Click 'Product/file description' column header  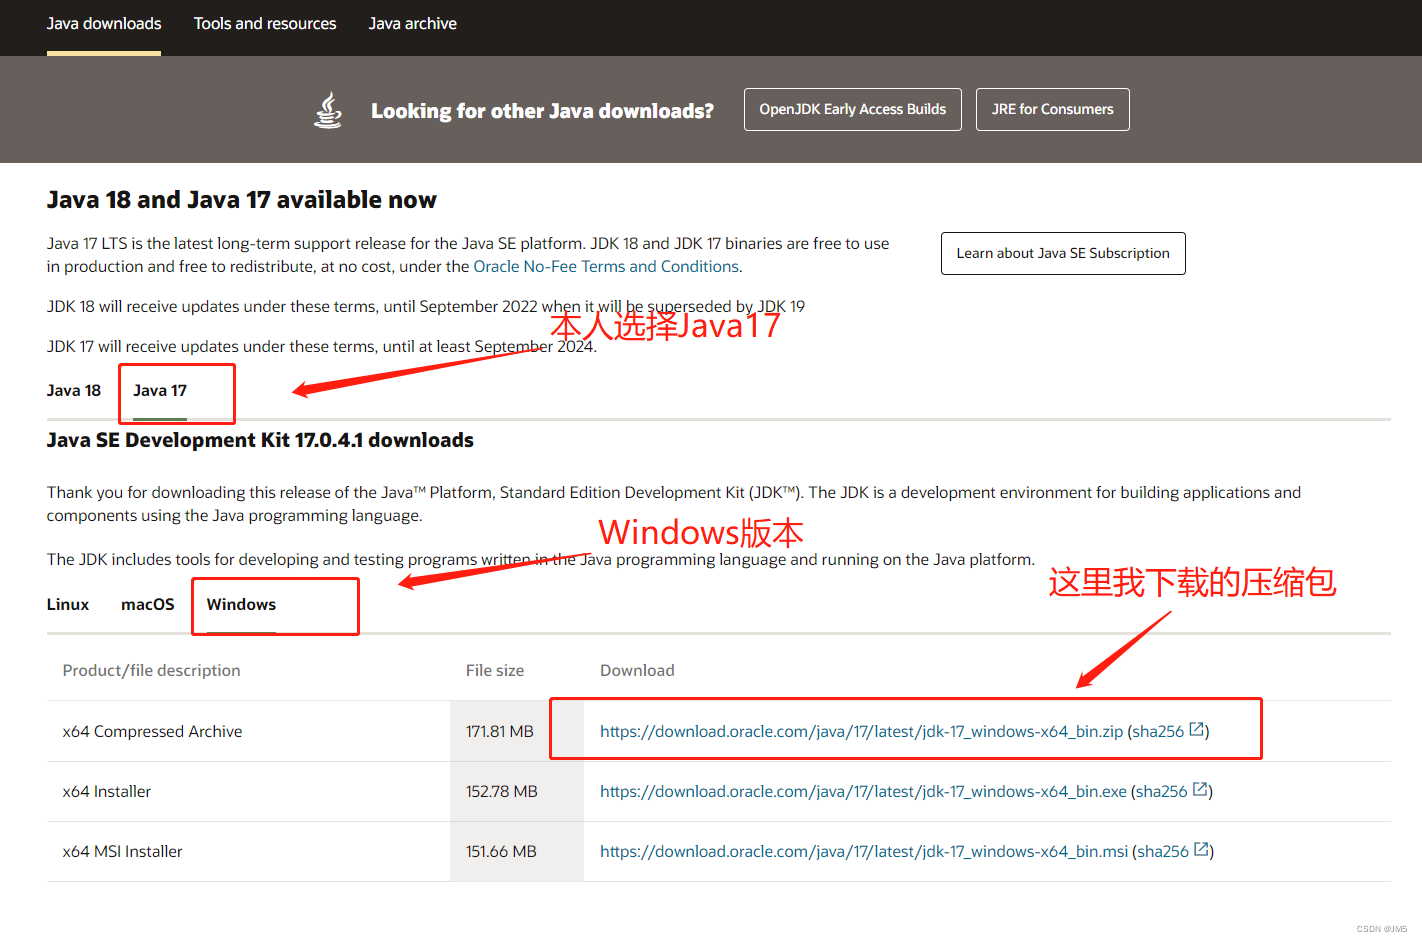click(x=151, y=671)
